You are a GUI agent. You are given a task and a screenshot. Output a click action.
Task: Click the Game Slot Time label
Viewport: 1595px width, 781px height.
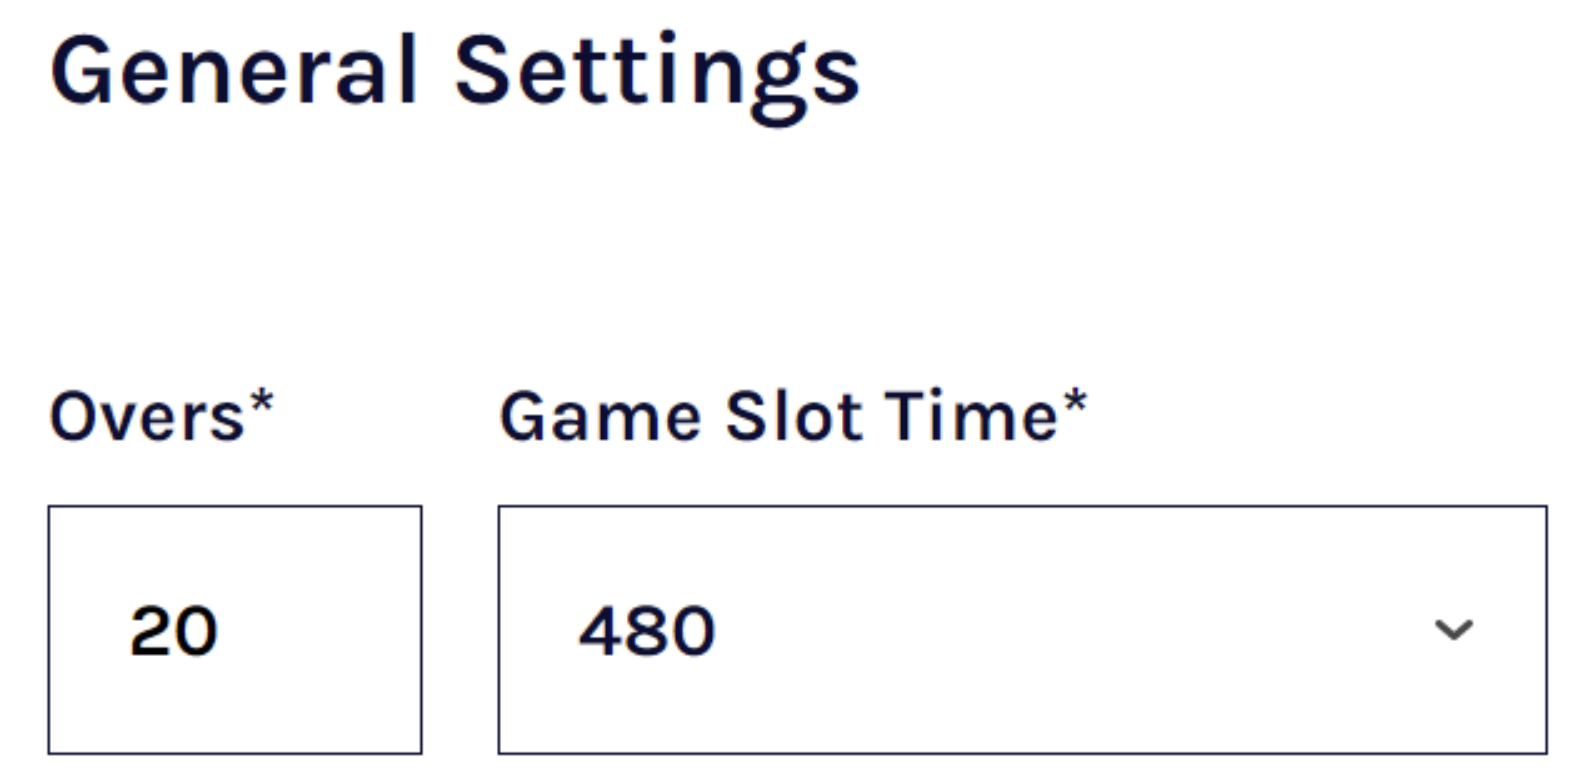click(780, 416)
